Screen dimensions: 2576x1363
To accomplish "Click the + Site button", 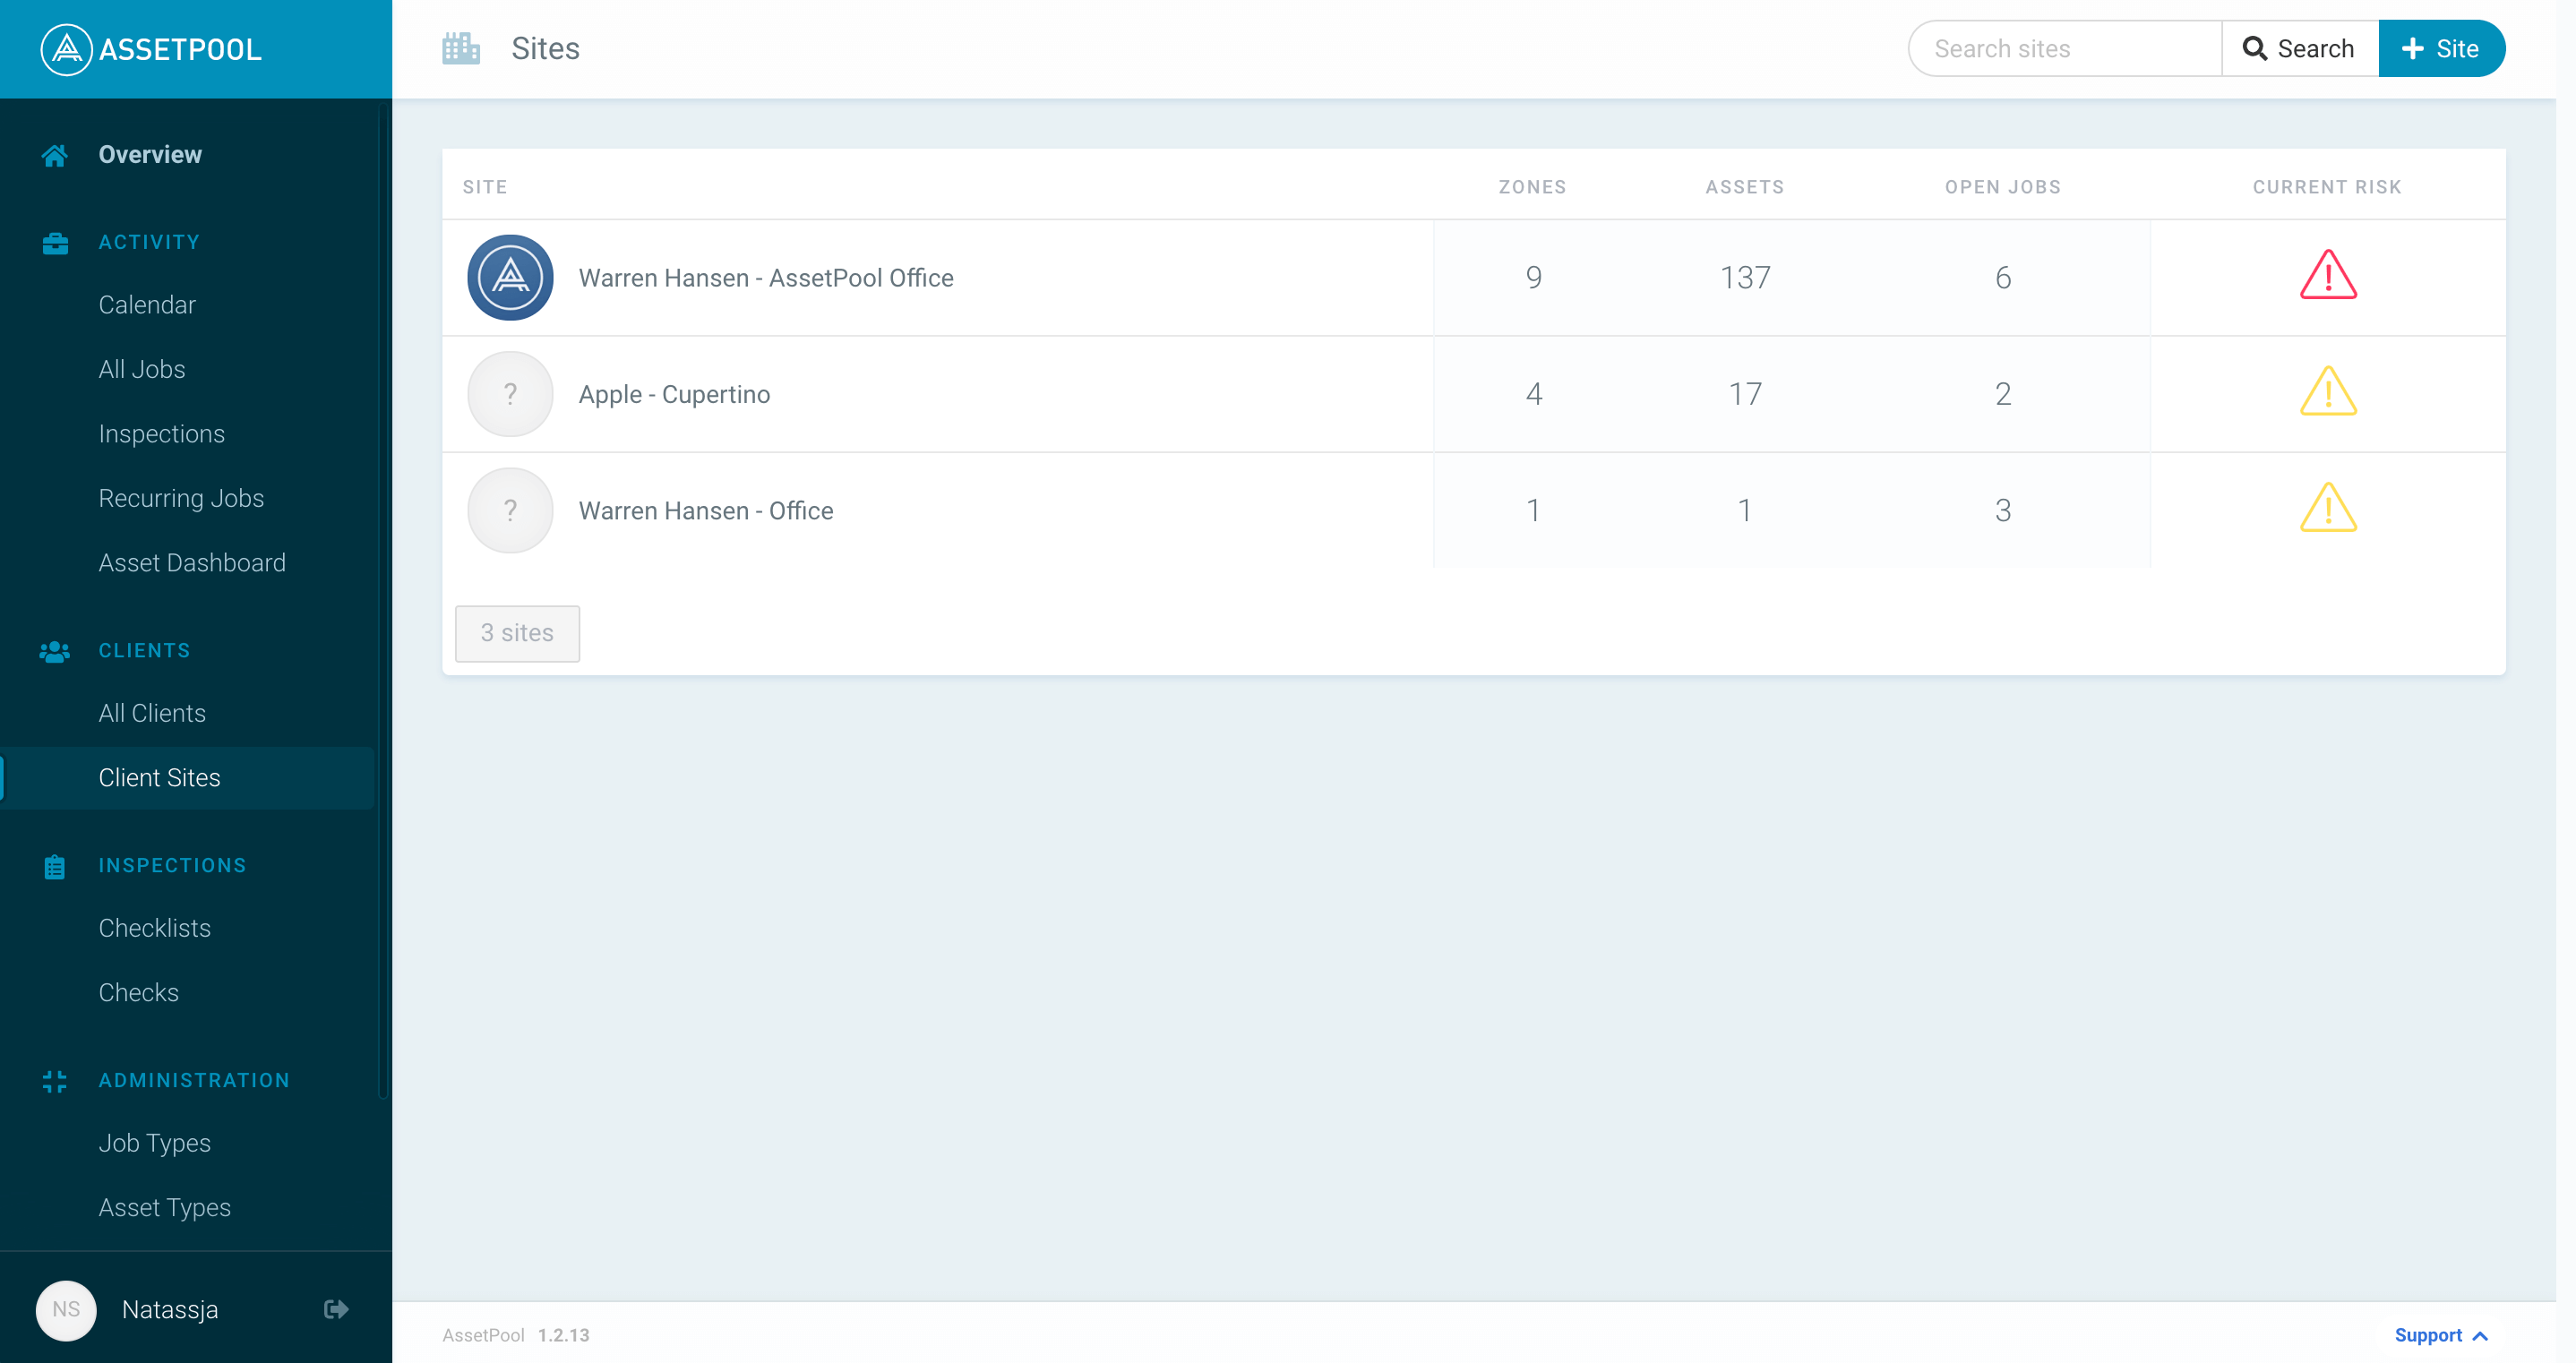I will coord(2442,48).
